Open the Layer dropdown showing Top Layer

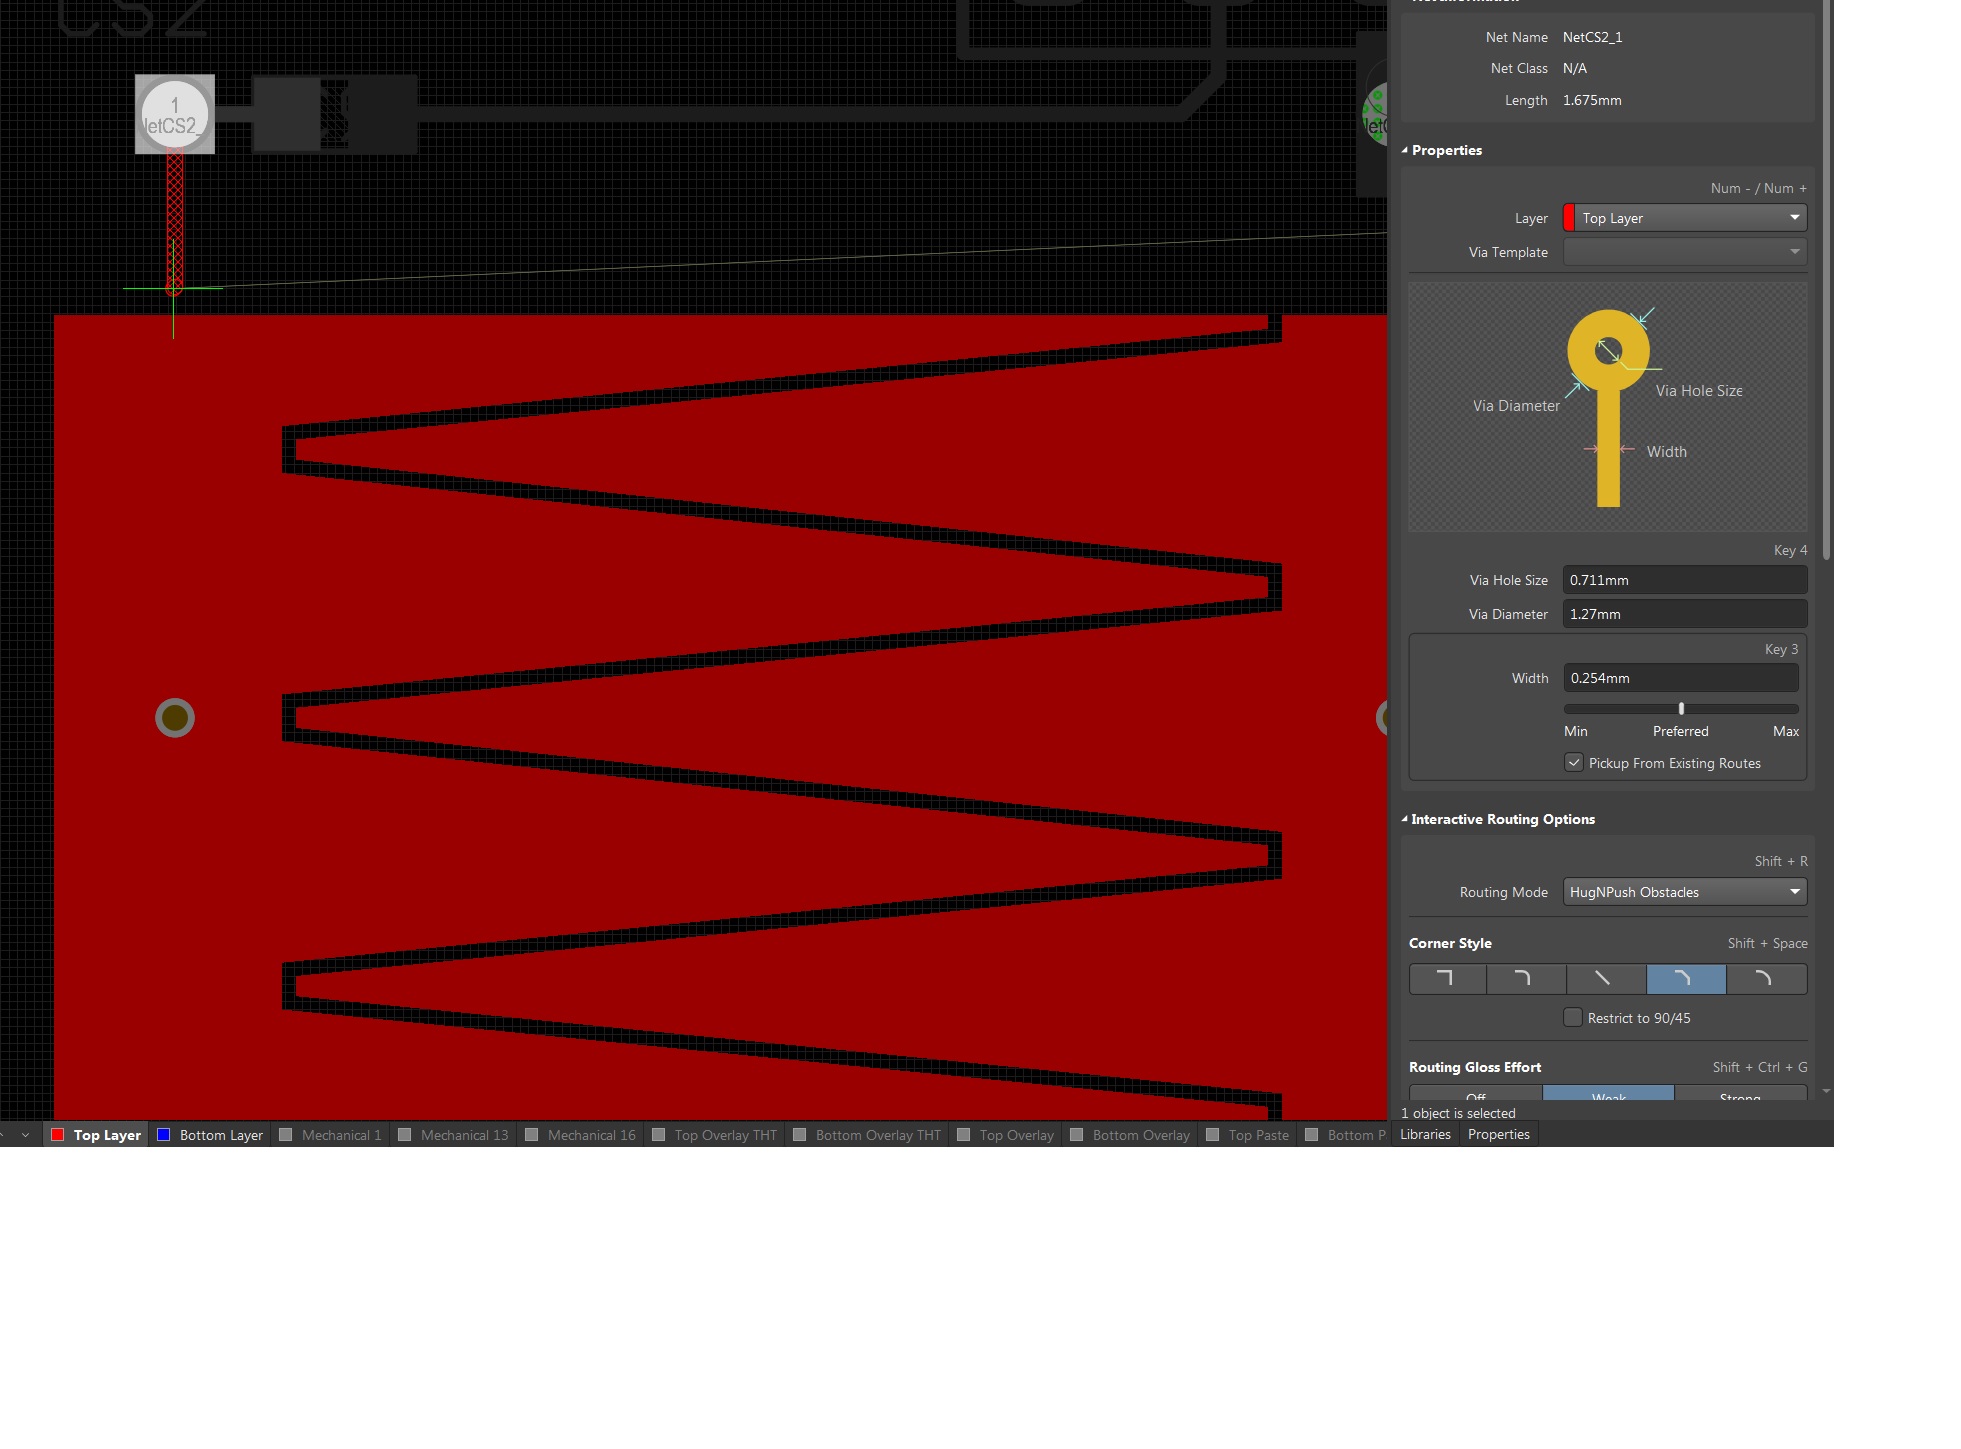[x=1685, y=218]
